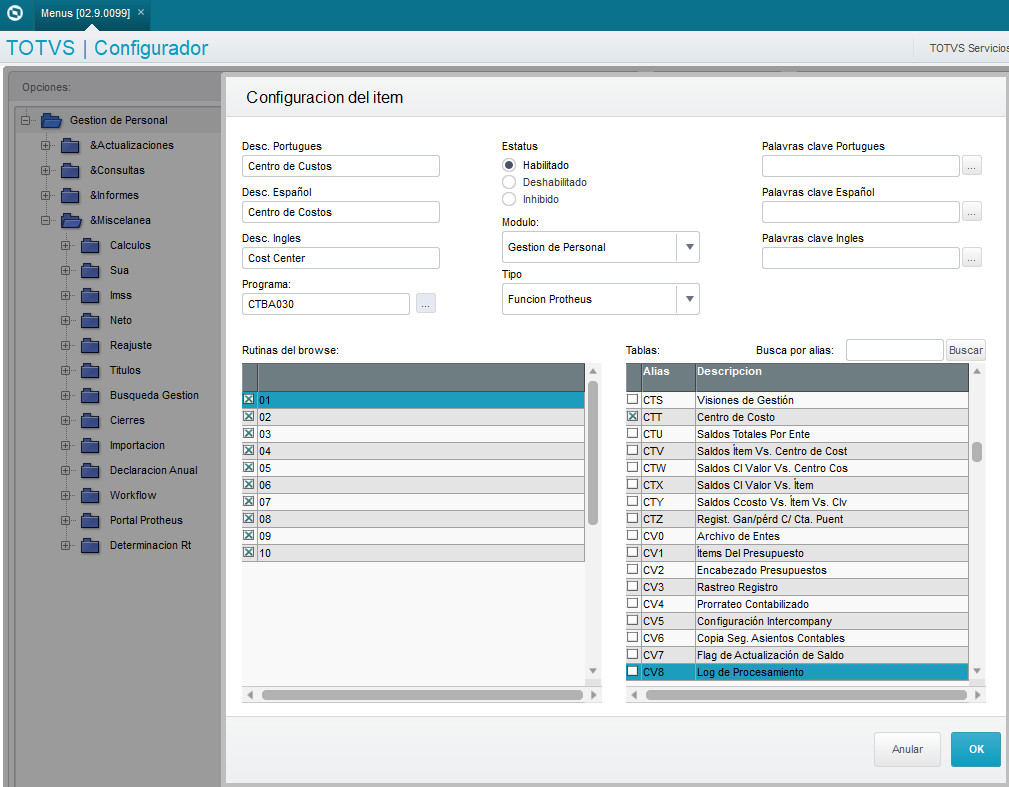Click the Rutinas horizontal scrollbar thumb
Image resolution: width=1009 pixels, height=787 pixels.
click(x=422, y=695)
